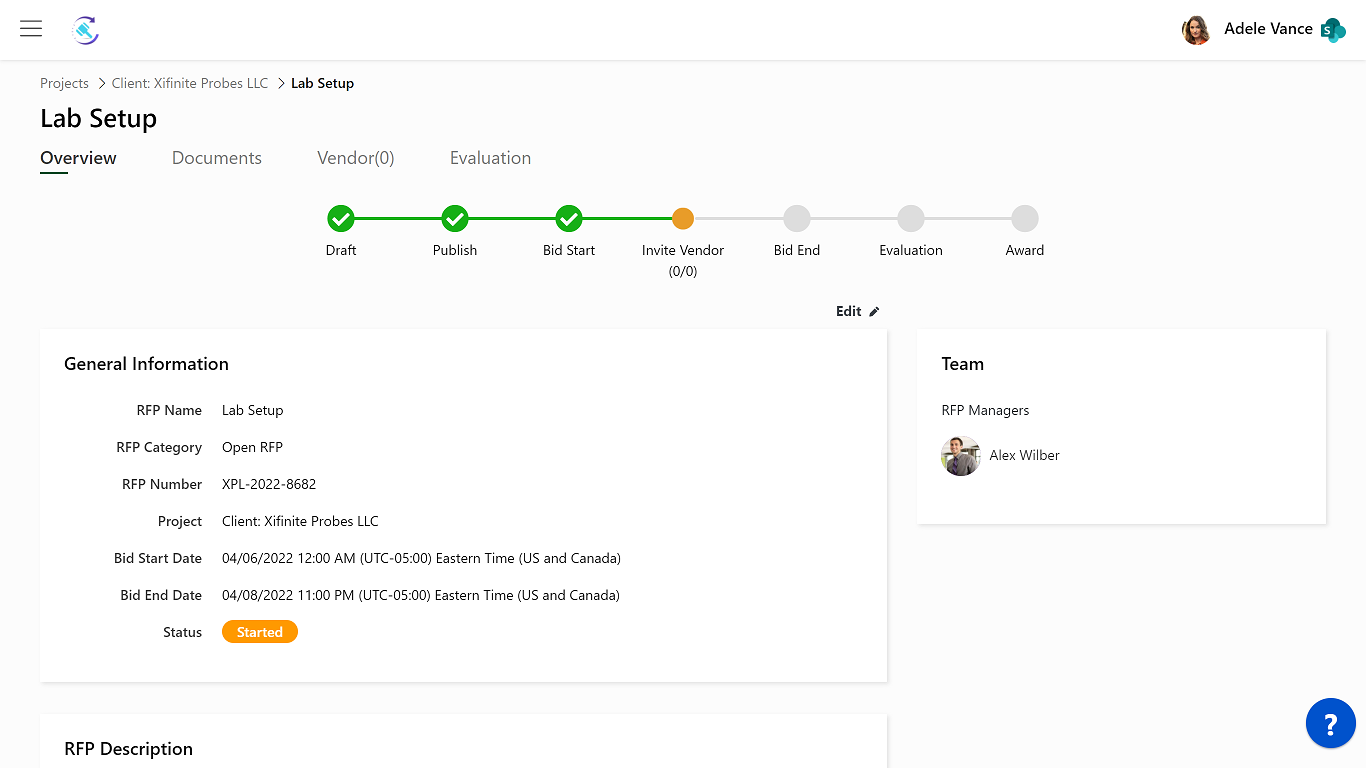This screenshot has width=1366, height=768.
Task: Open the Vendor(0) tab
Action: point(356,158)
